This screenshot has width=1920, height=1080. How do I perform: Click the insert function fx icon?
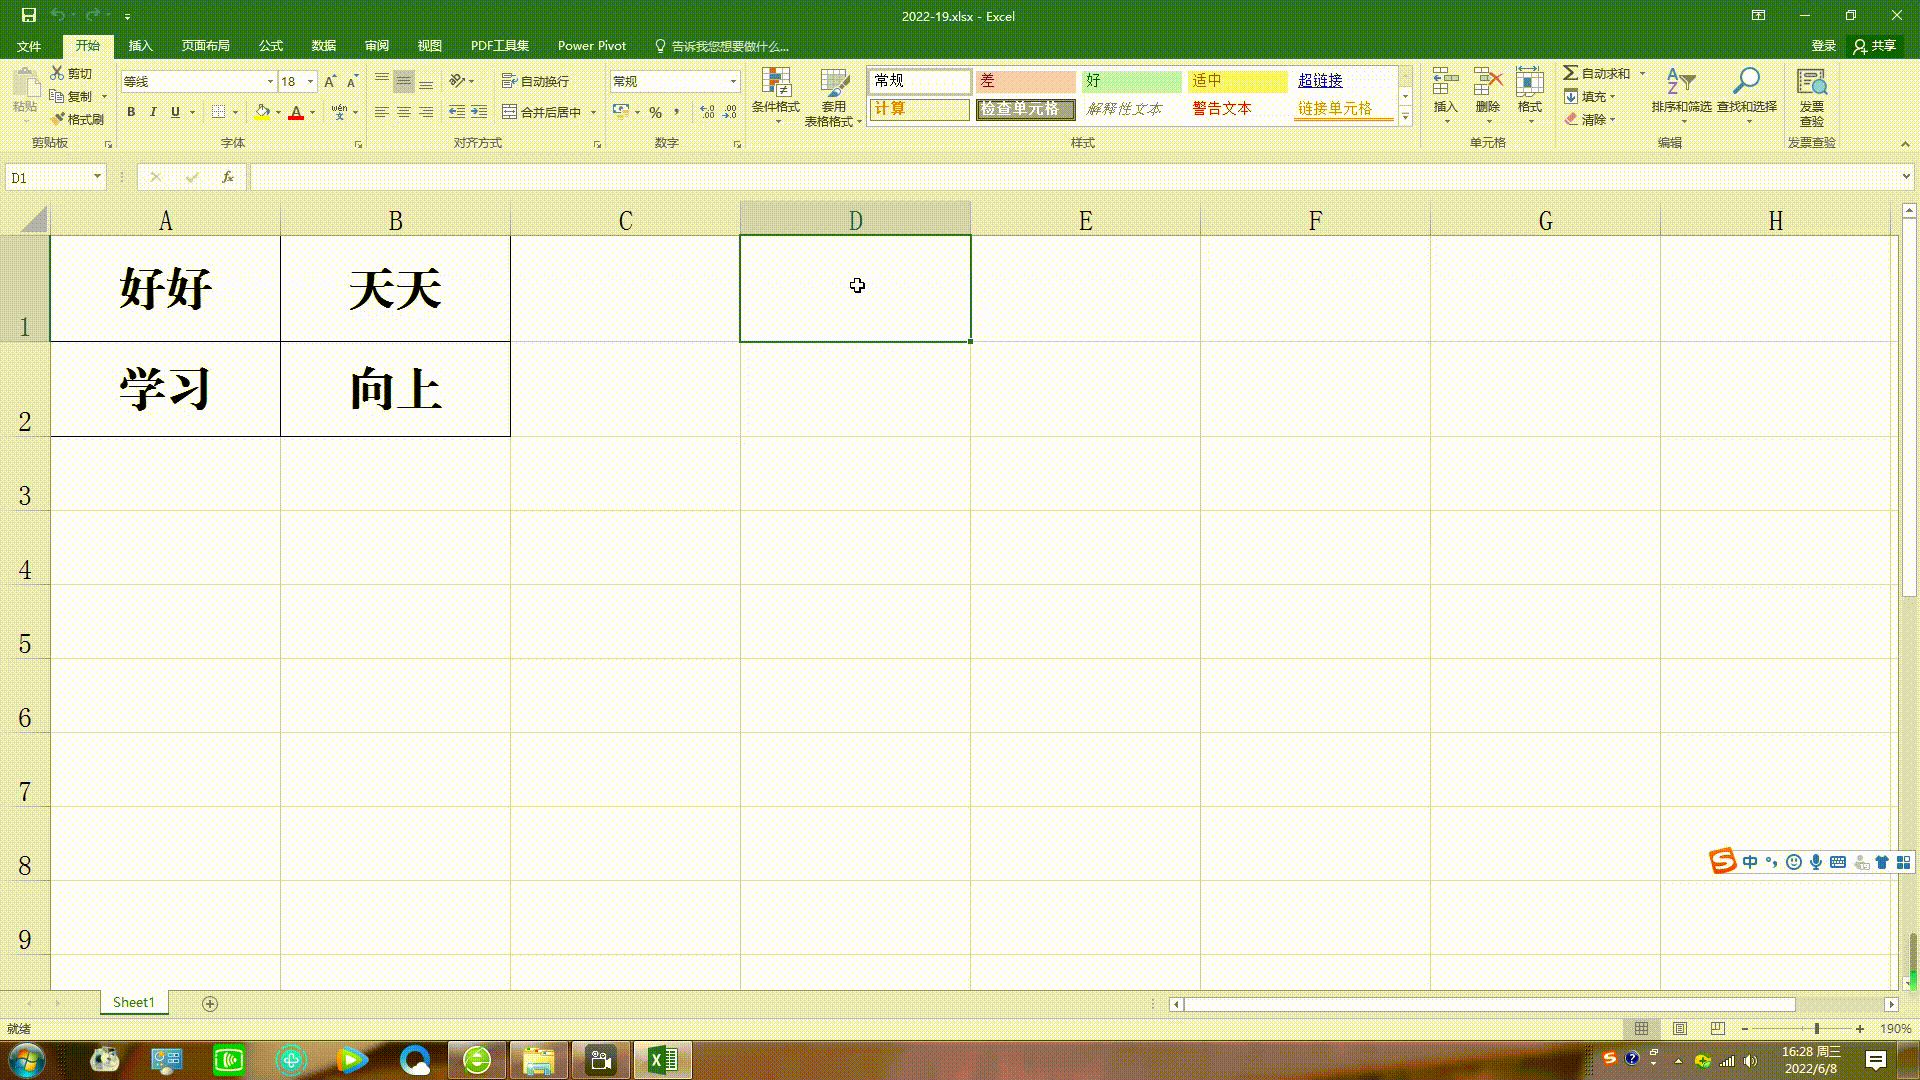pos(228,177)
